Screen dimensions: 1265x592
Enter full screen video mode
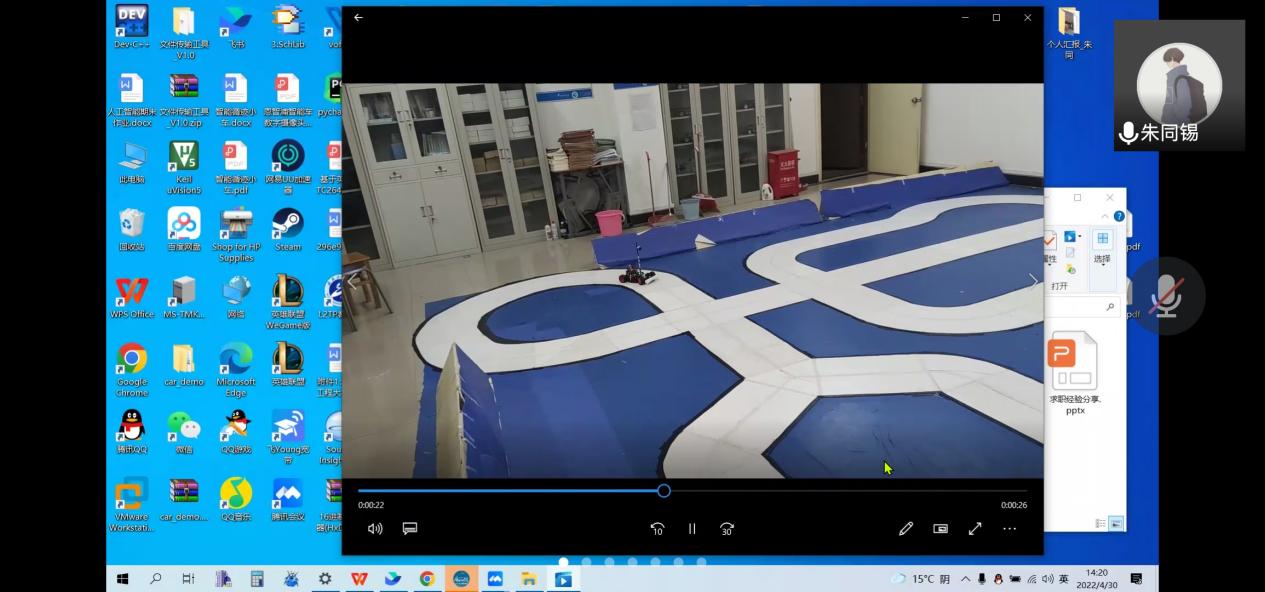(975, 529)
